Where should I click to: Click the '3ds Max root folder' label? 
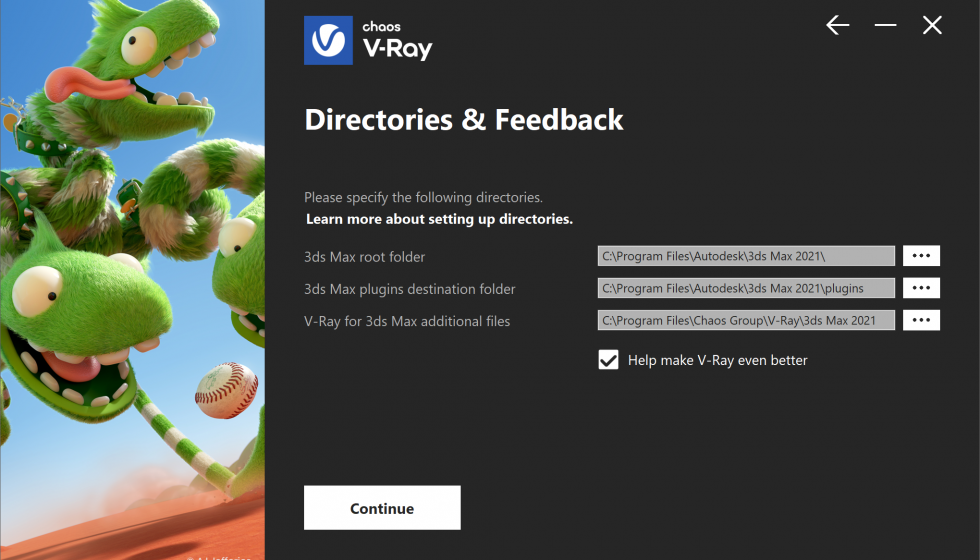(x=364, y=257)
